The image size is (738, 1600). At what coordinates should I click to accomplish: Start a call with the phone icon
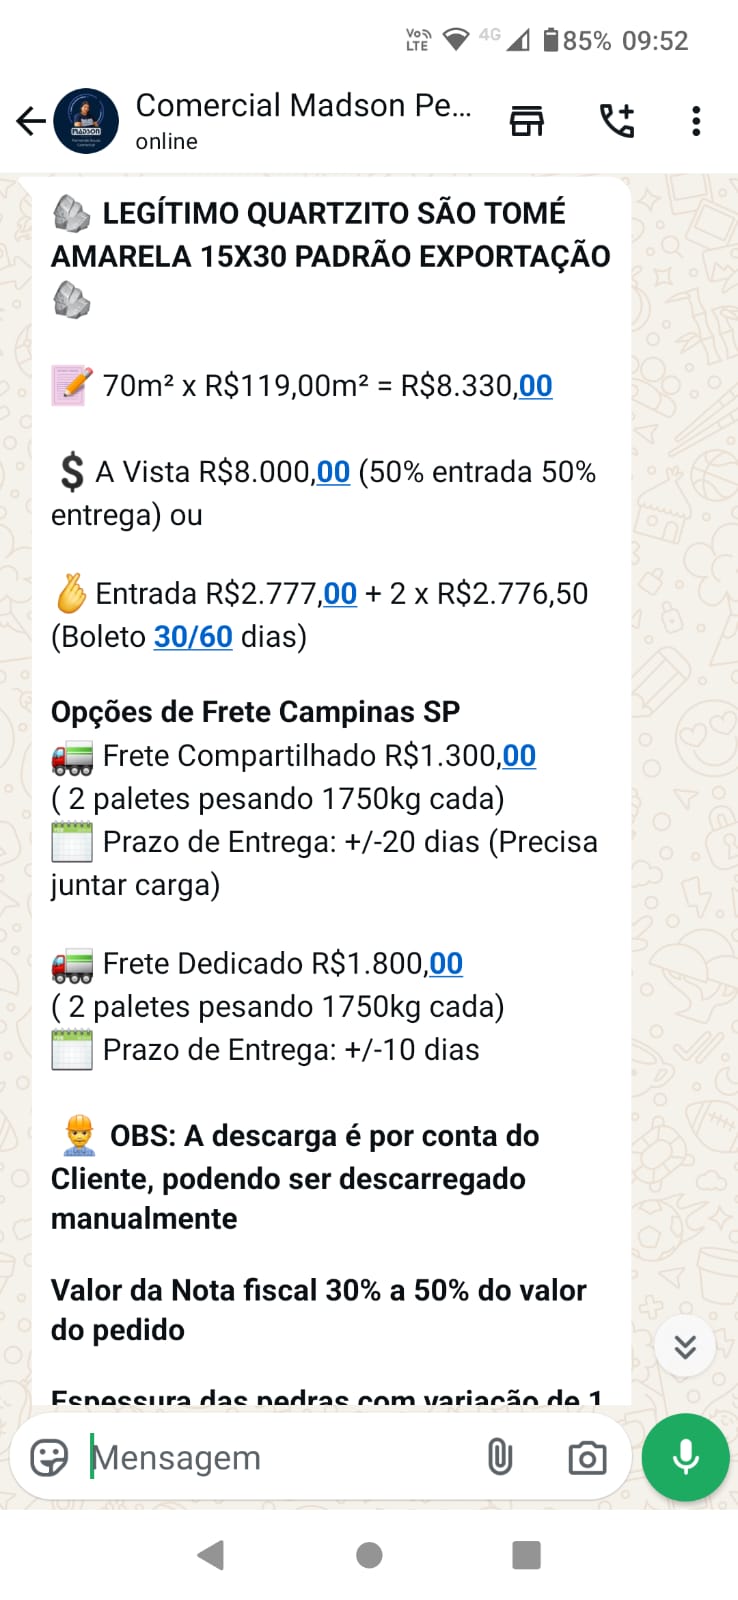point(616,121)
